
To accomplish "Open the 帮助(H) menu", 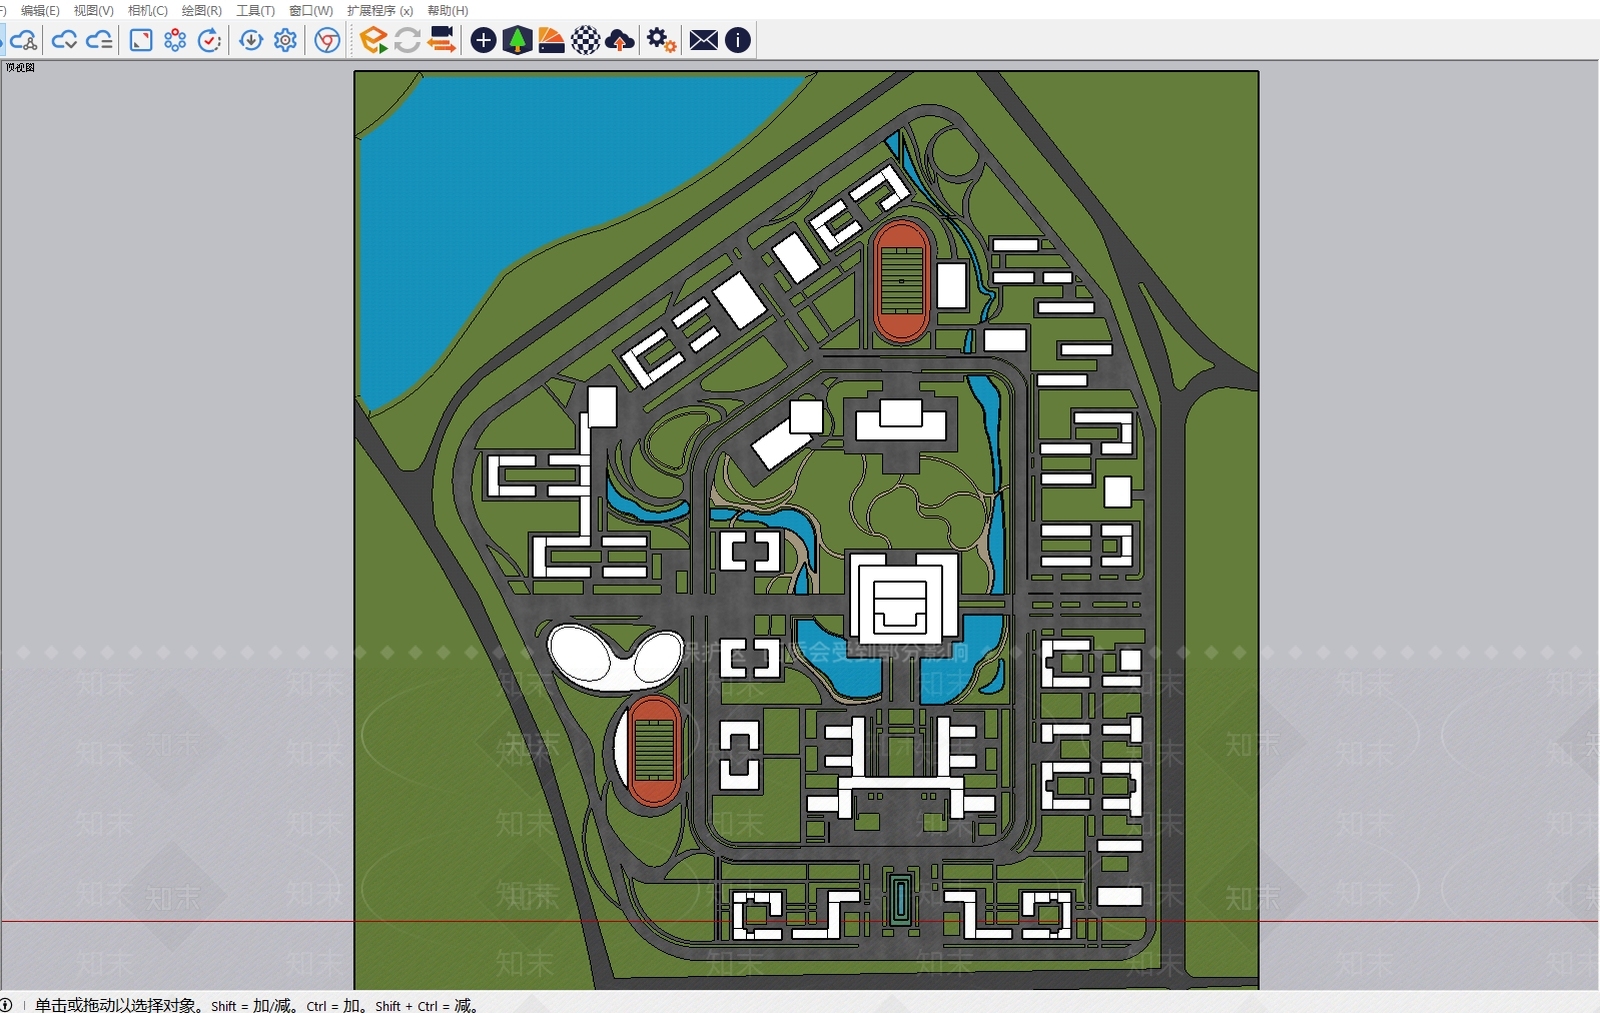I will click(x=447, y=10).
